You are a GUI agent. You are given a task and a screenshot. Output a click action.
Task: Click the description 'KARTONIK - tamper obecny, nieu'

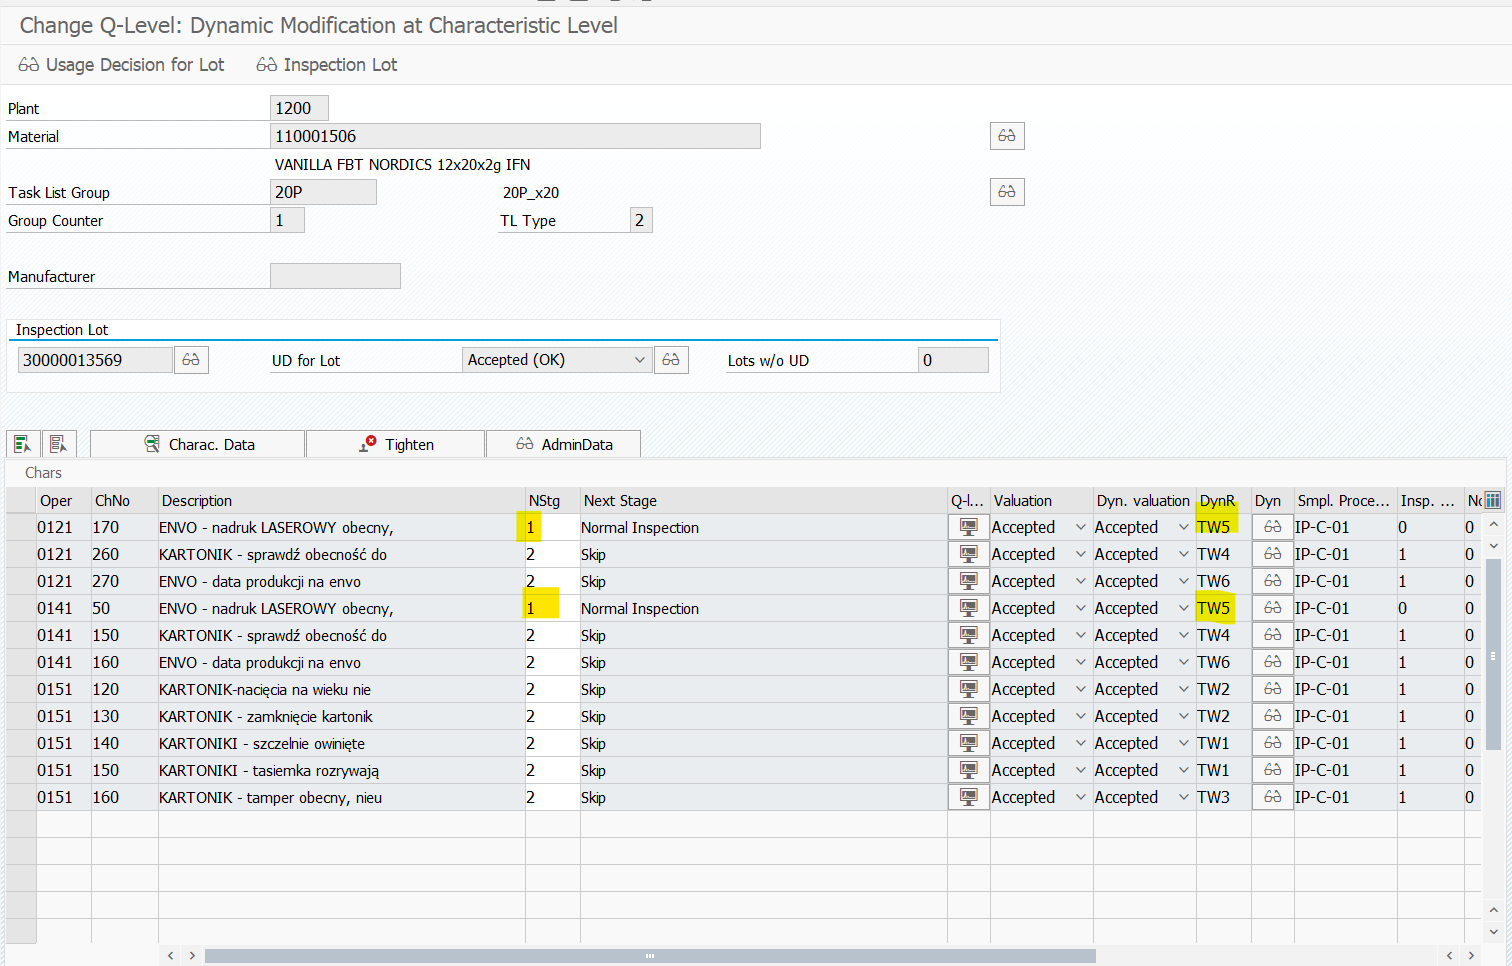[x=270, y=797]
